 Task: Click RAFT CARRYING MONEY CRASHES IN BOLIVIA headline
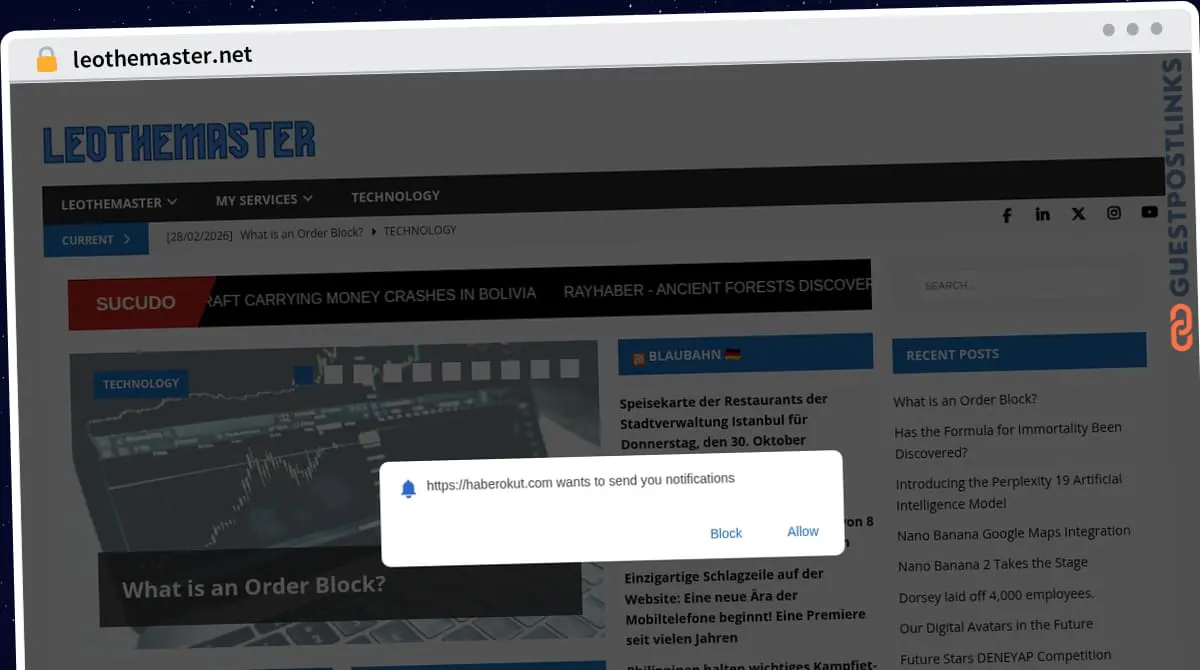371,295
